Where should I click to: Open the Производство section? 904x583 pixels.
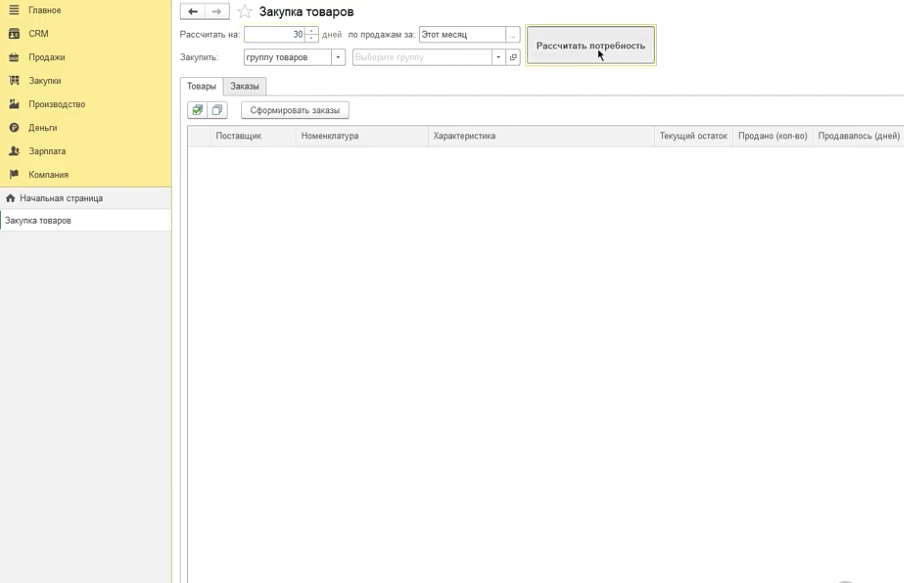[x=56, y=104]
